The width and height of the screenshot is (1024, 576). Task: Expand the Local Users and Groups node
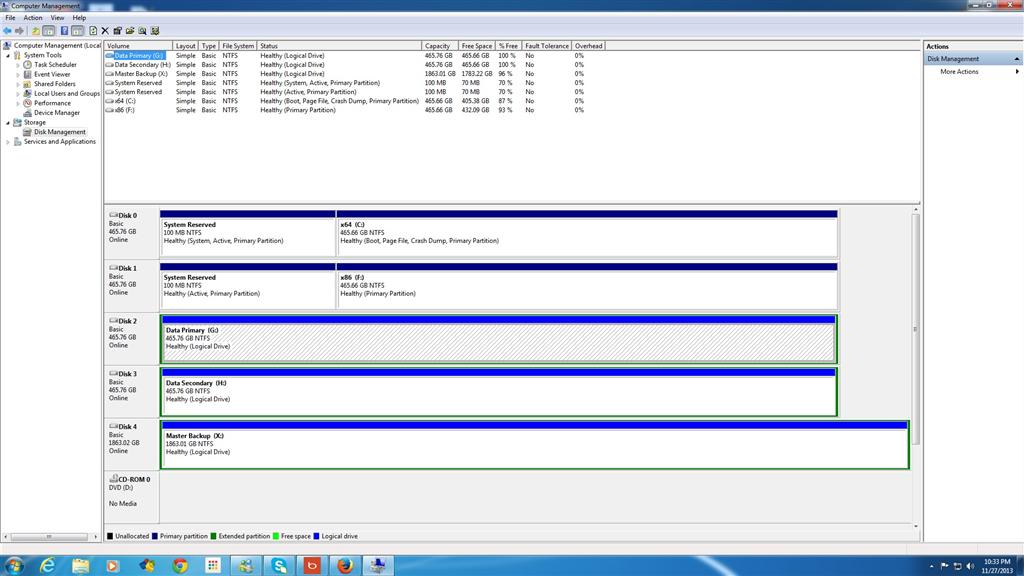[x=18, y=94]
